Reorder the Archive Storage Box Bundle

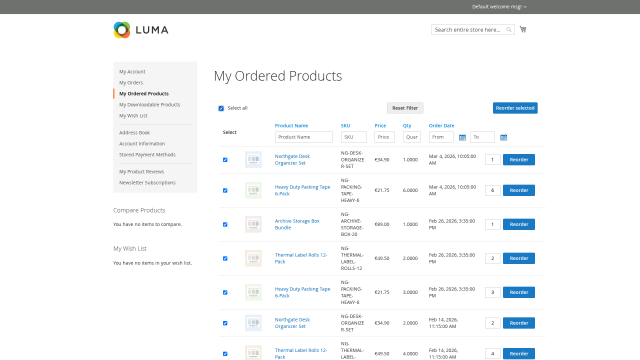(x=519, y=224)
